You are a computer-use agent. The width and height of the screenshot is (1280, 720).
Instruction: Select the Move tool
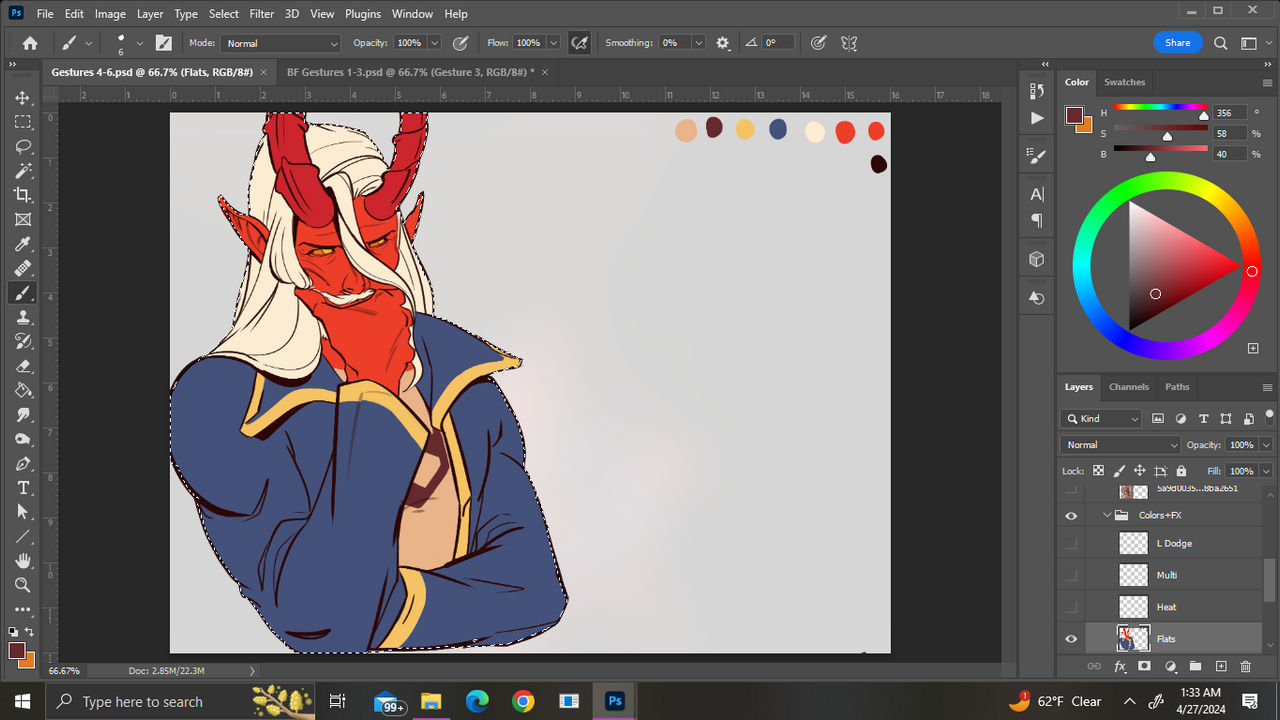[22, 98]
